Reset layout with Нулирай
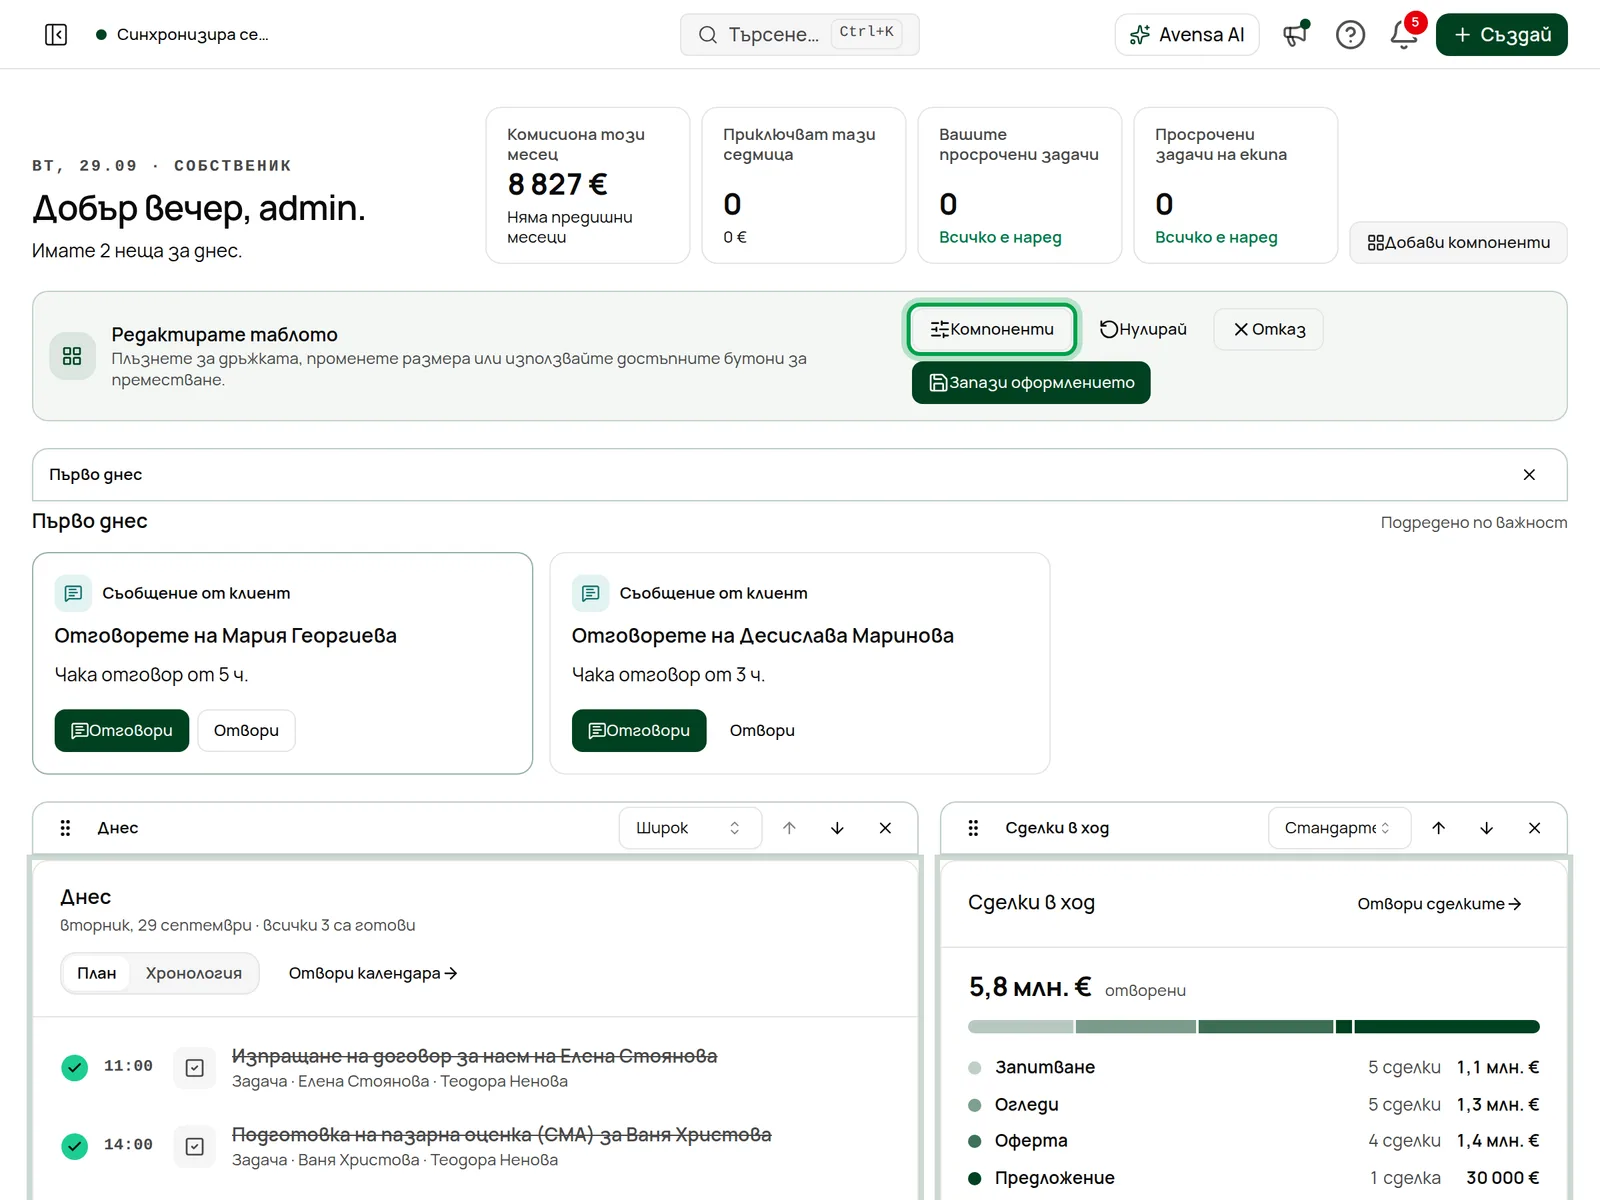 (x=1143, y=329)
